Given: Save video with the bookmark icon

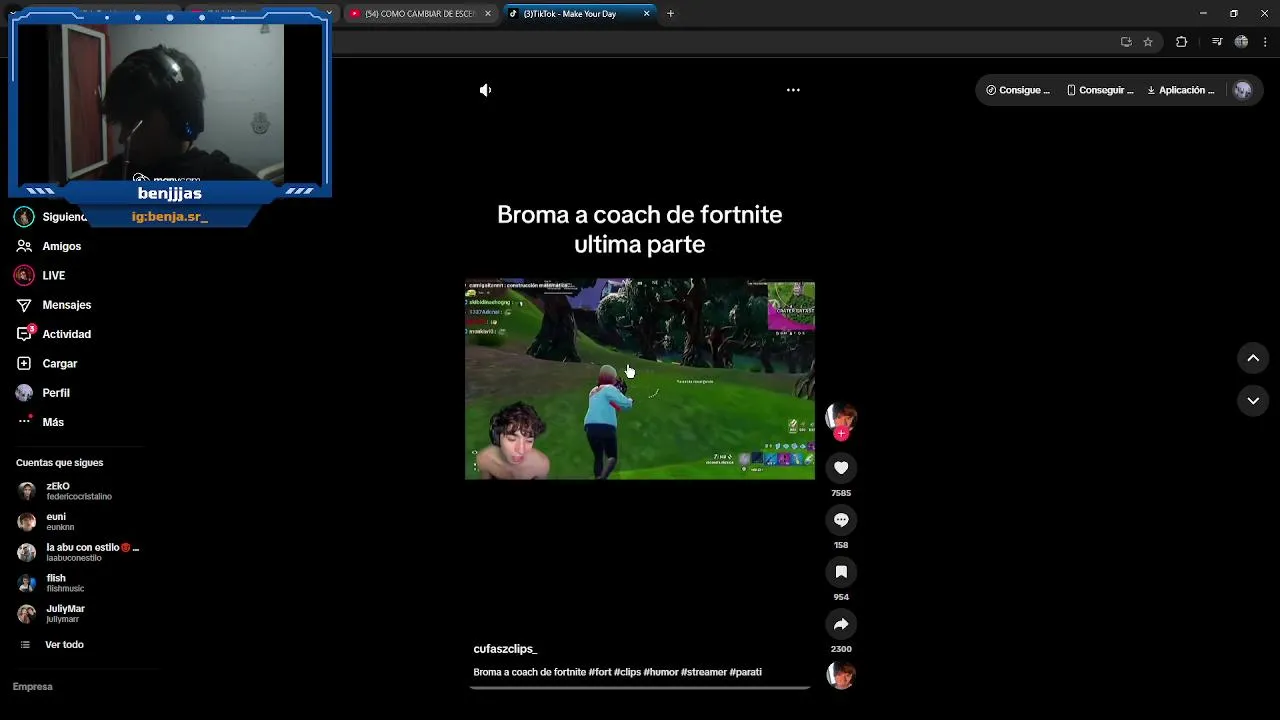Looking at the screenshot, I should pyautogui.click(x=841, y=572).
